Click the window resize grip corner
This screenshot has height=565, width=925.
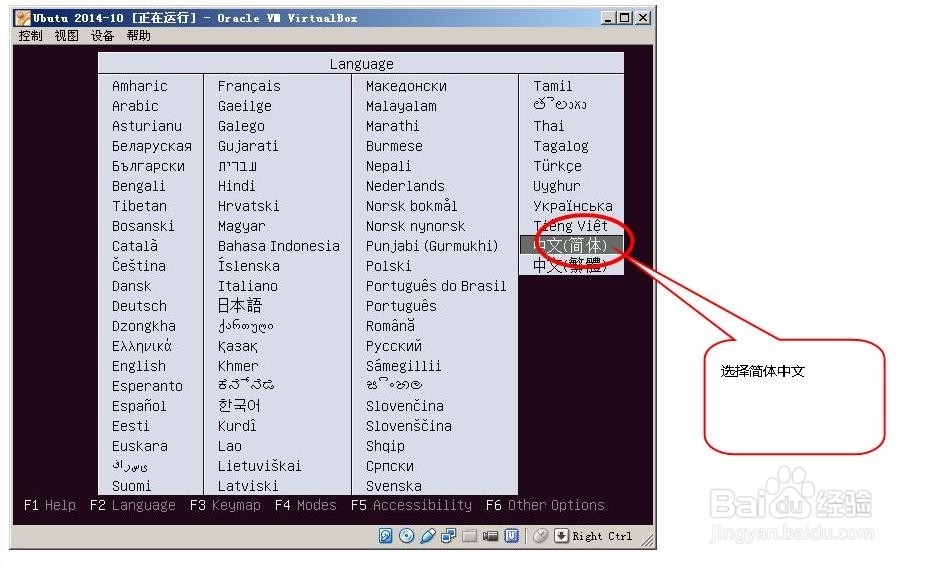click(648, 539)
